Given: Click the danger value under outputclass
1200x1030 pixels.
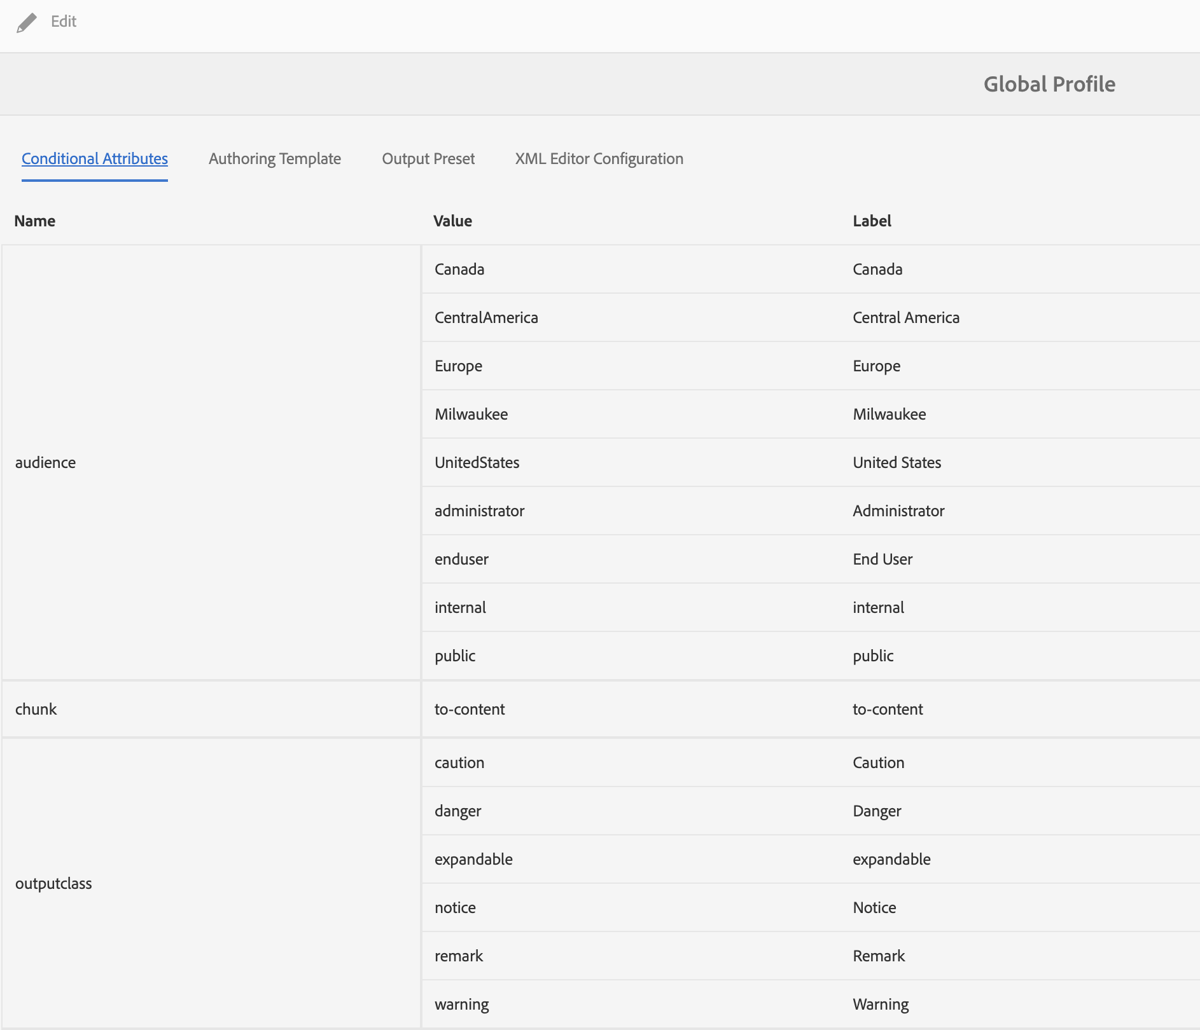Looking at the screenshot, I should pyautogui.click(x=457, y=810).
